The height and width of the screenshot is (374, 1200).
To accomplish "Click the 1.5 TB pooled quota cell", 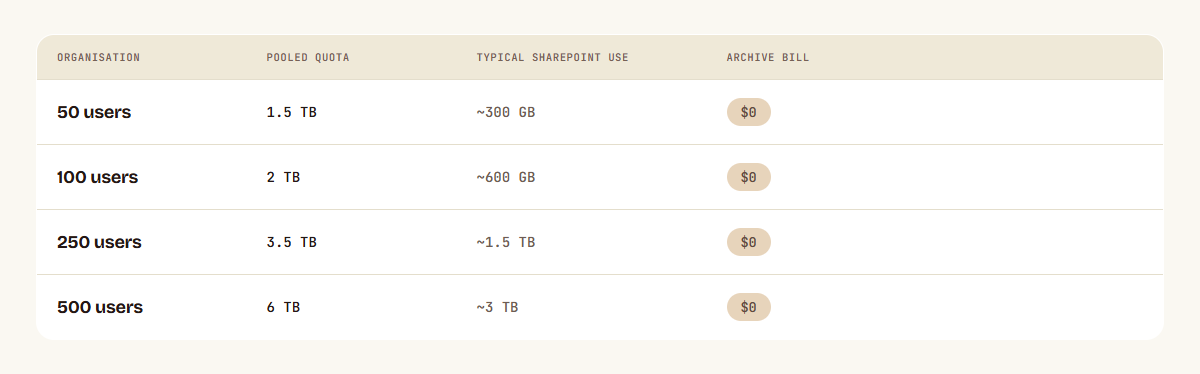I will 291,112.
